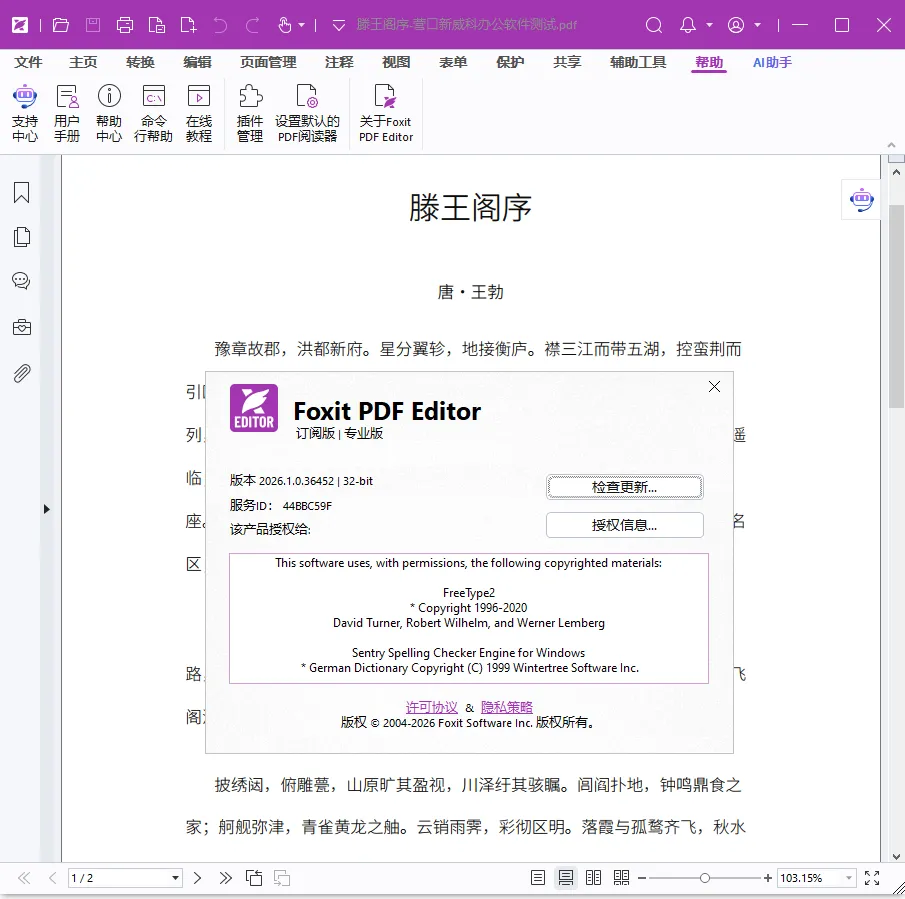Select facing pages view mode

(593, 878)
